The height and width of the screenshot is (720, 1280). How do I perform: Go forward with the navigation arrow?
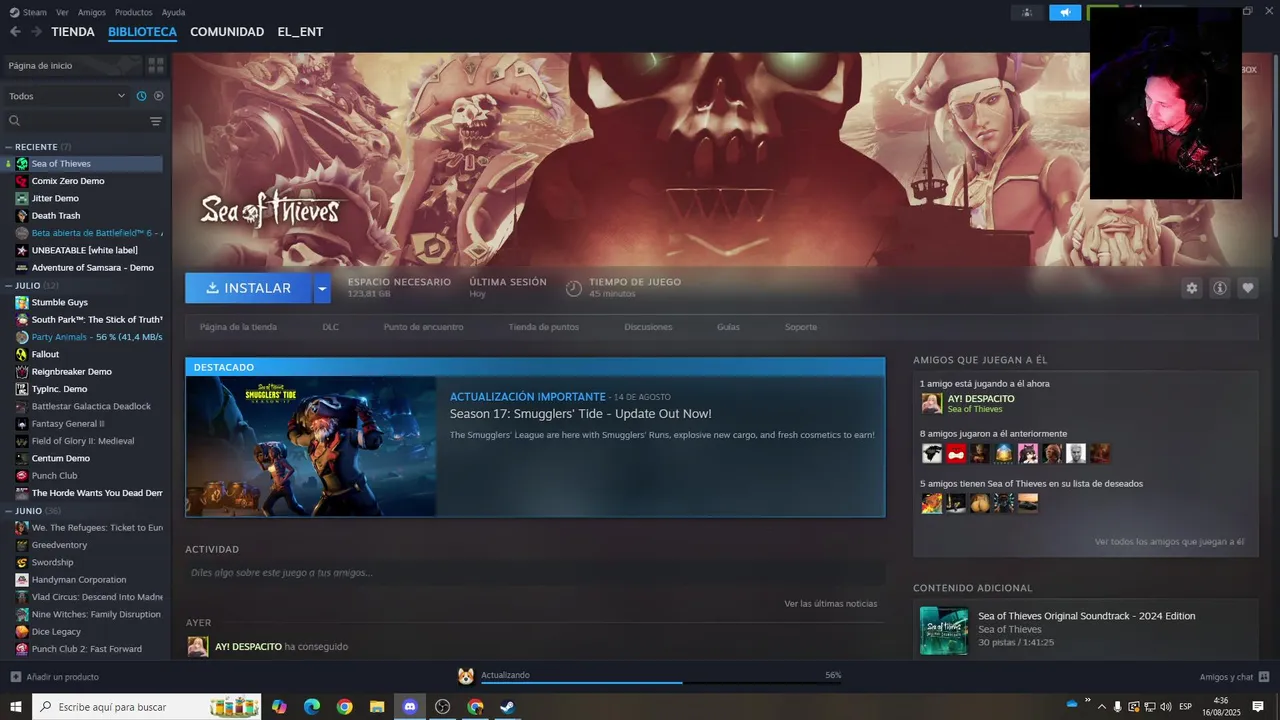tap(36, 32)
